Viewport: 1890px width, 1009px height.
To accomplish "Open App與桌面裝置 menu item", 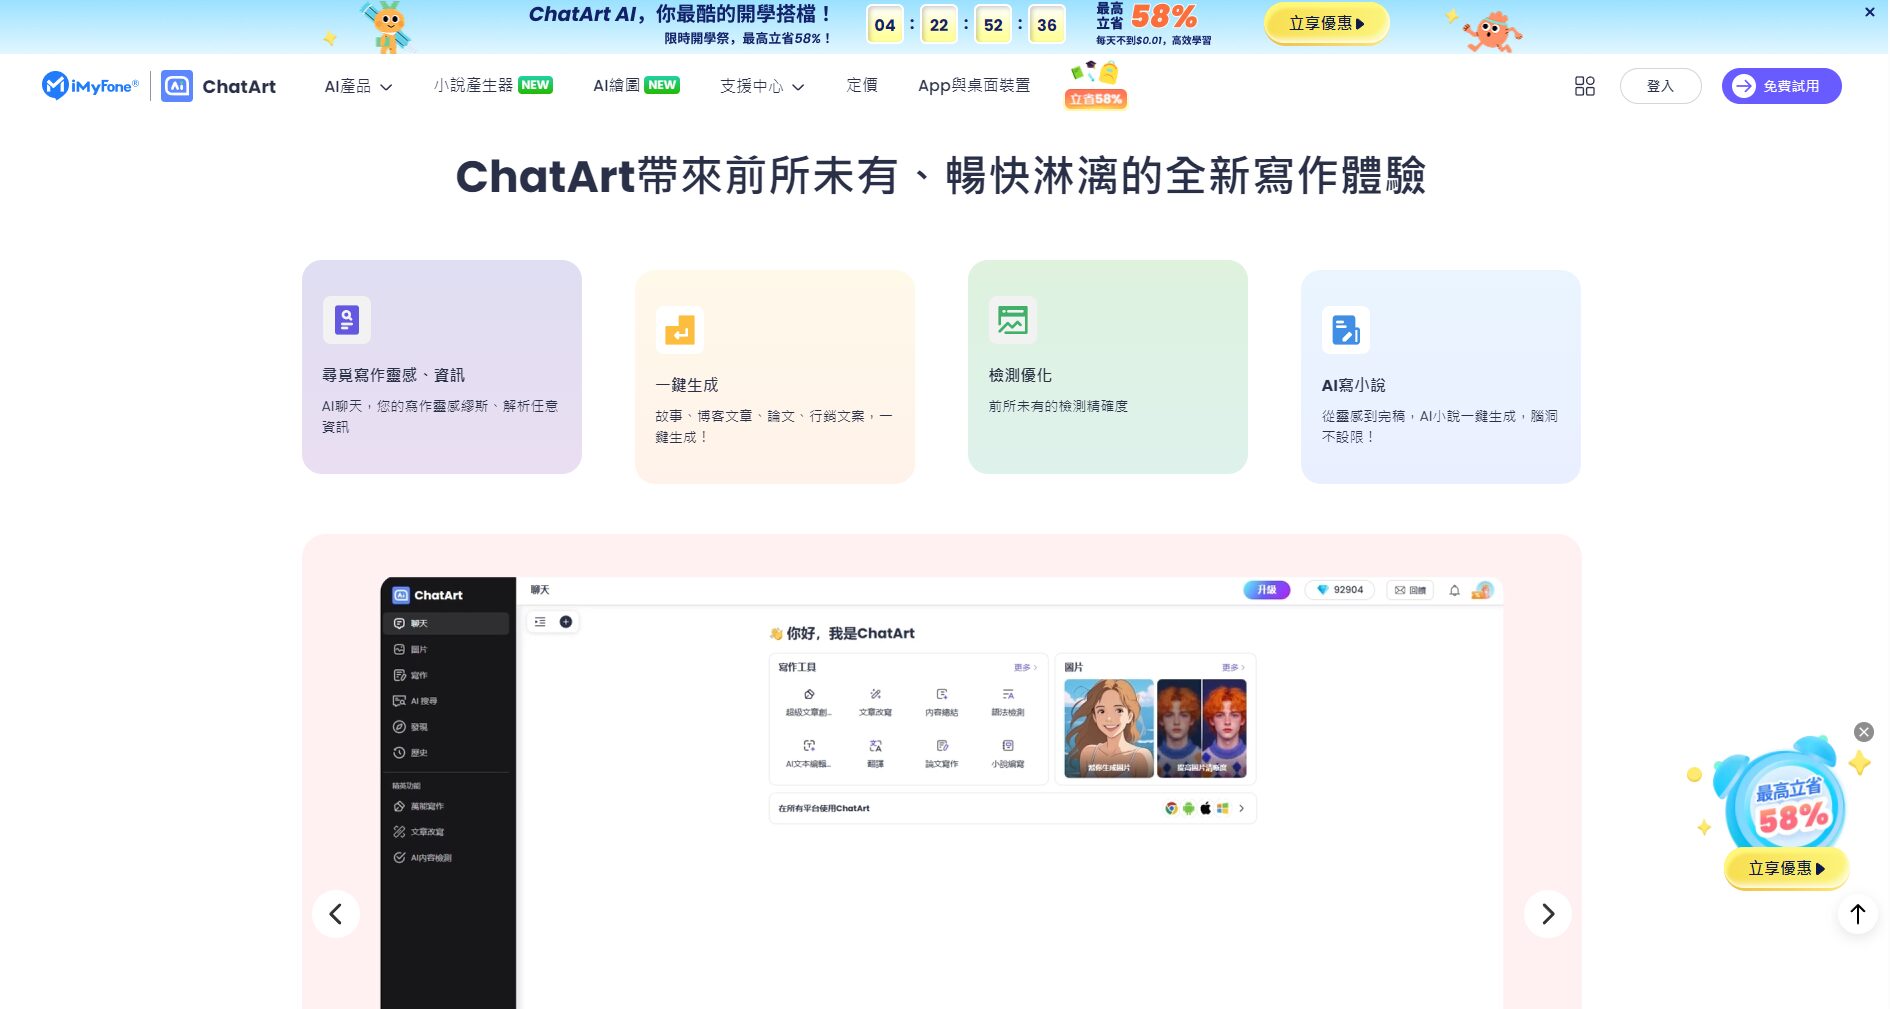I will [974, 86].
